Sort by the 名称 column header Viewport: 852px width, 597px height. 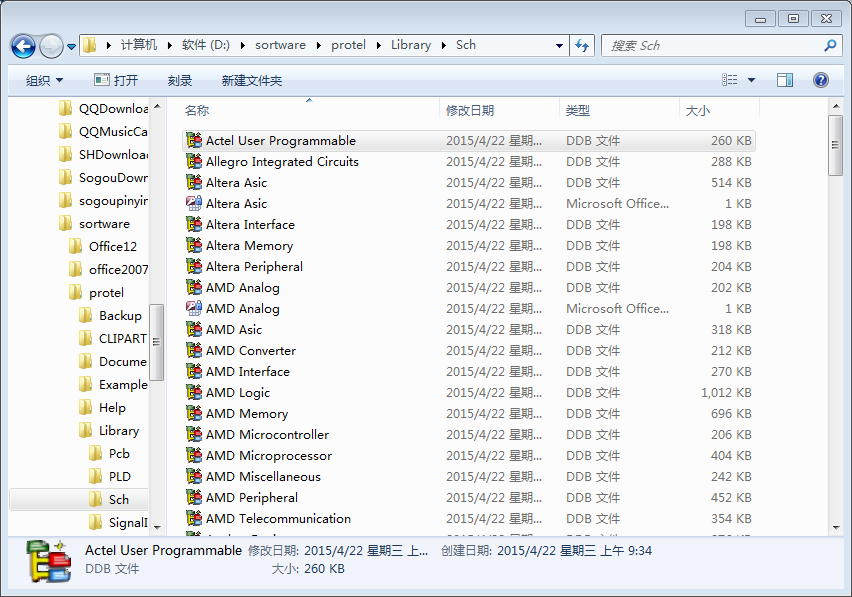tap(197, 111)
